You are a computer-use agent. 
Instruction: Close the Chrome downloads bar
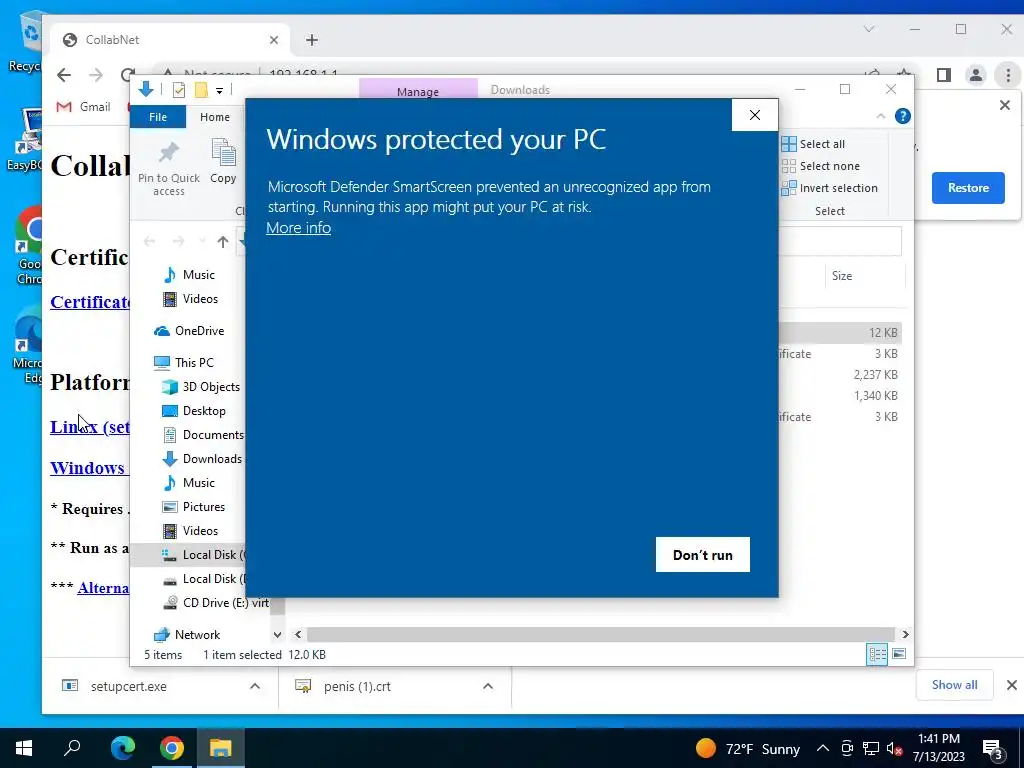(1012, 685)
